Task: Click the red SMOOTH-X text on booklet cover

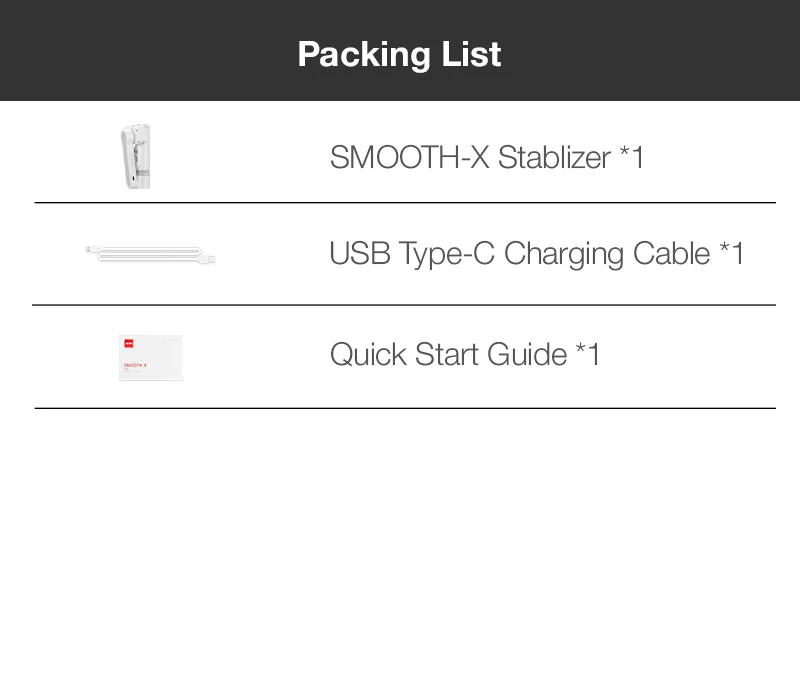Action: pyautogui.click(x=135, y=366)
